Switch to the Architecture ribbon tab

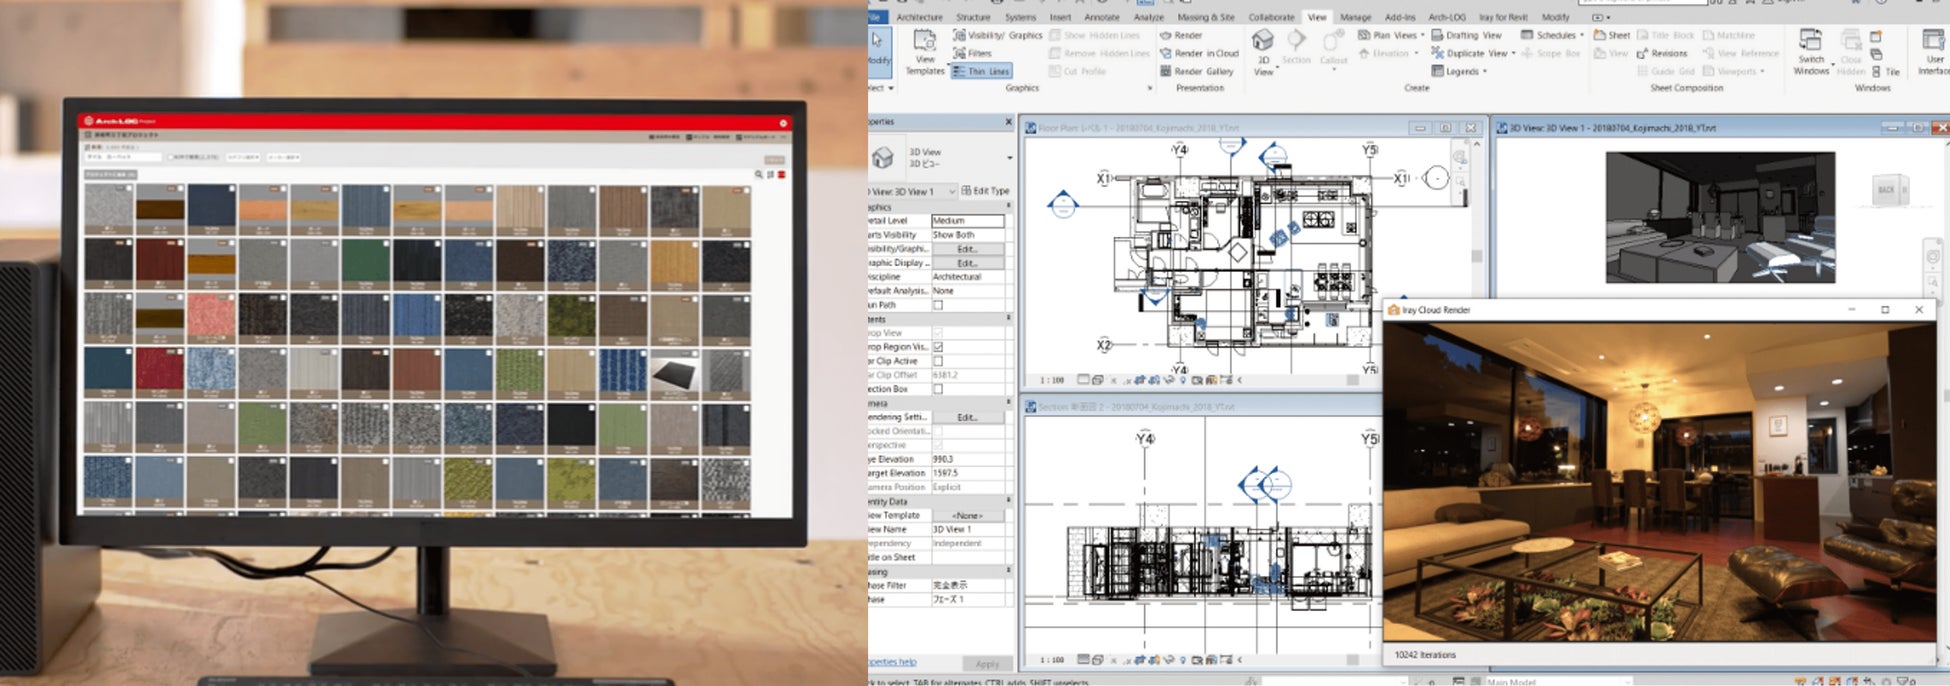tap(919, 17)
